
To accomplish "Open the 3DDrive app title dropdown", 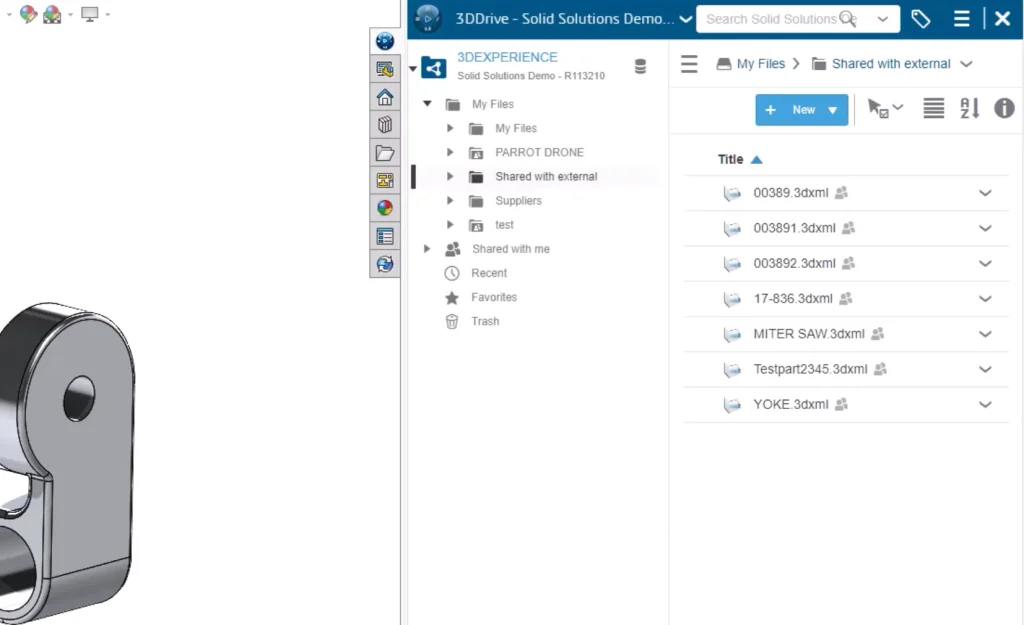I will [x=686, y=20].
